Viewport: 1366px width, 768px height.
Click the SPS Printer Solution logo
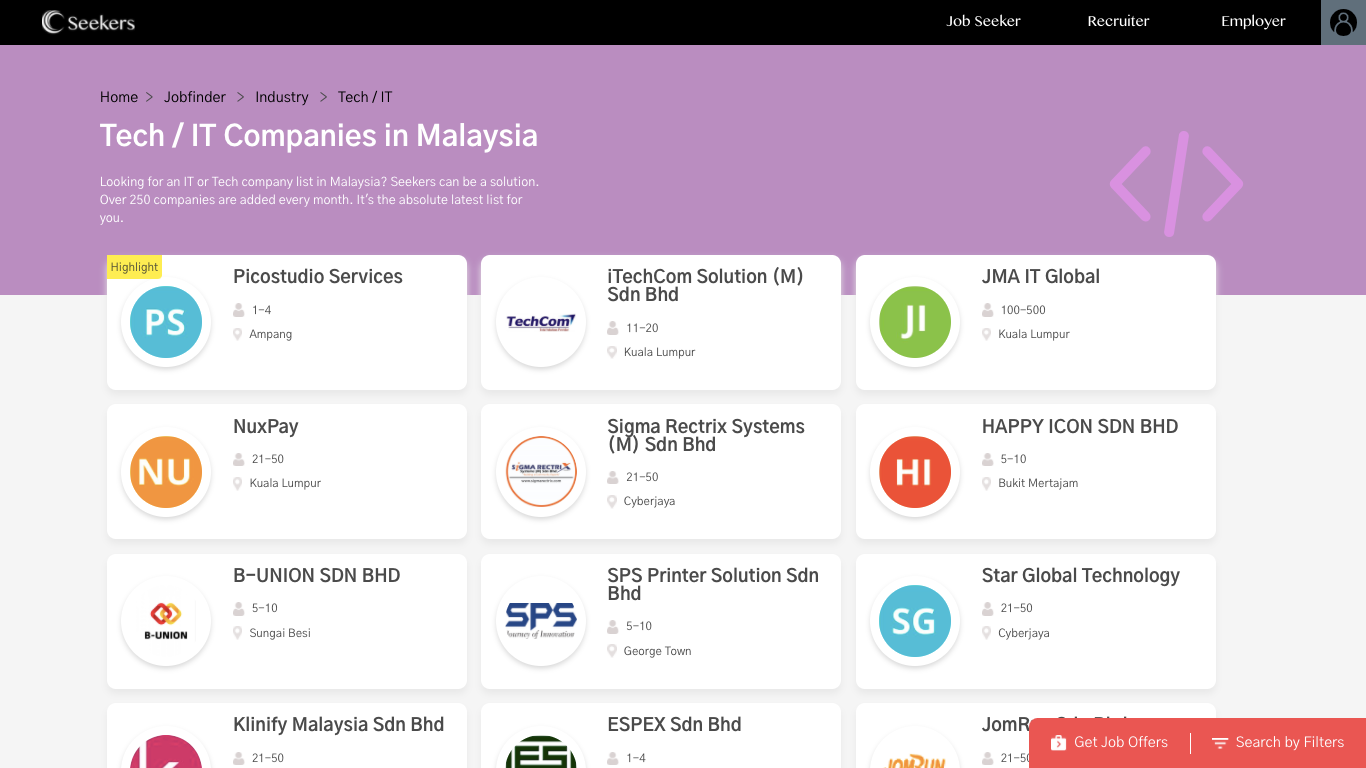(540, 621)
